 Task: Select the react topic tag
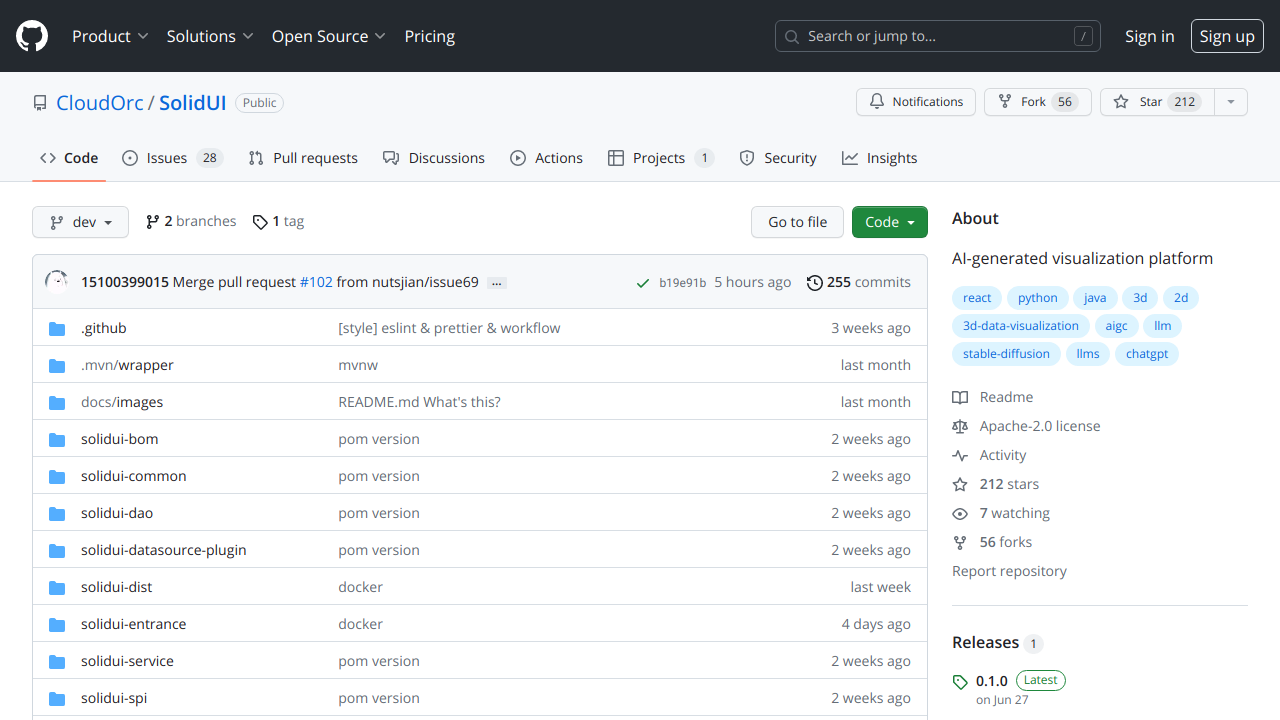tap(977, 298)
